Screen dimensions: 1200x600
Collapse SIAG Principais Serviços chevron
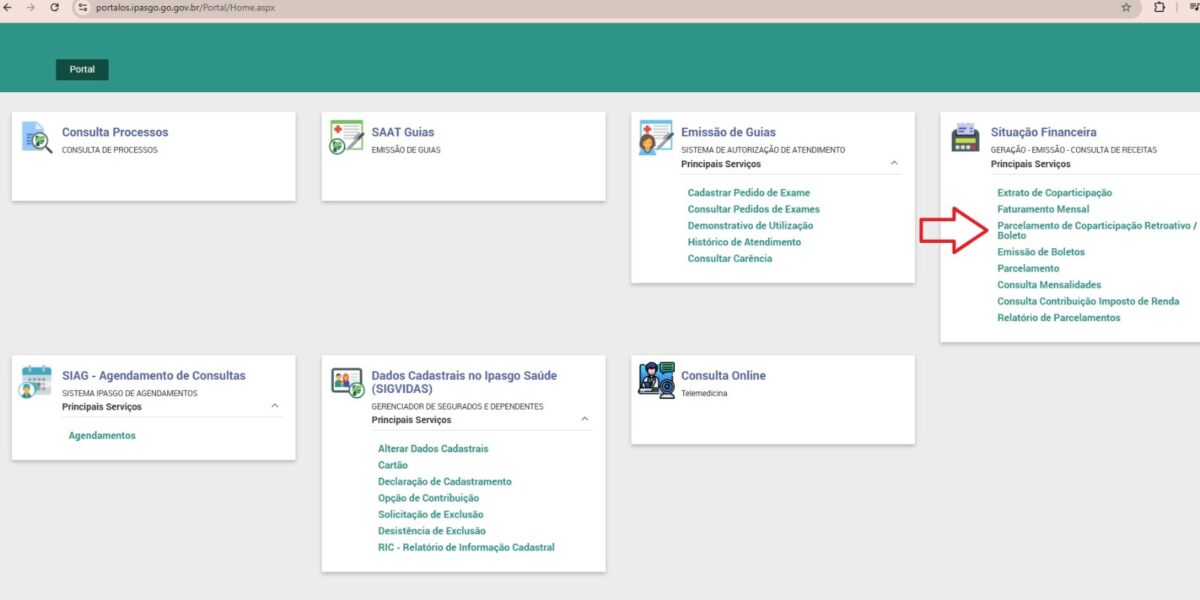coord(275,406)
